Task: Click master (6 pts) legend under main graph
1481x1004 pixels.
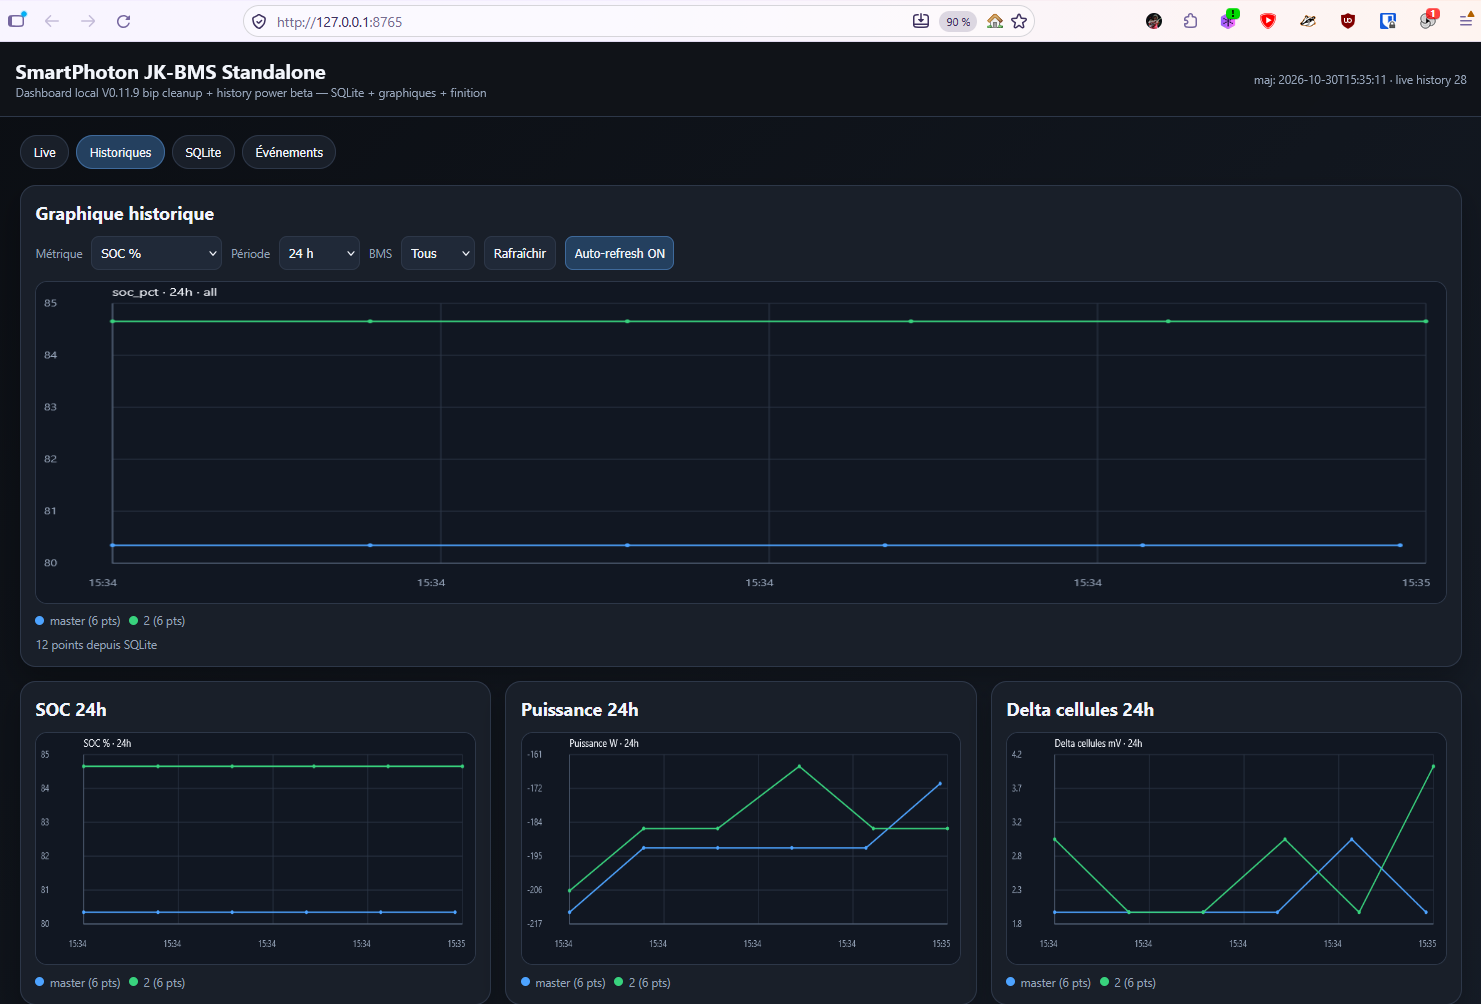Action: point(78,621)
